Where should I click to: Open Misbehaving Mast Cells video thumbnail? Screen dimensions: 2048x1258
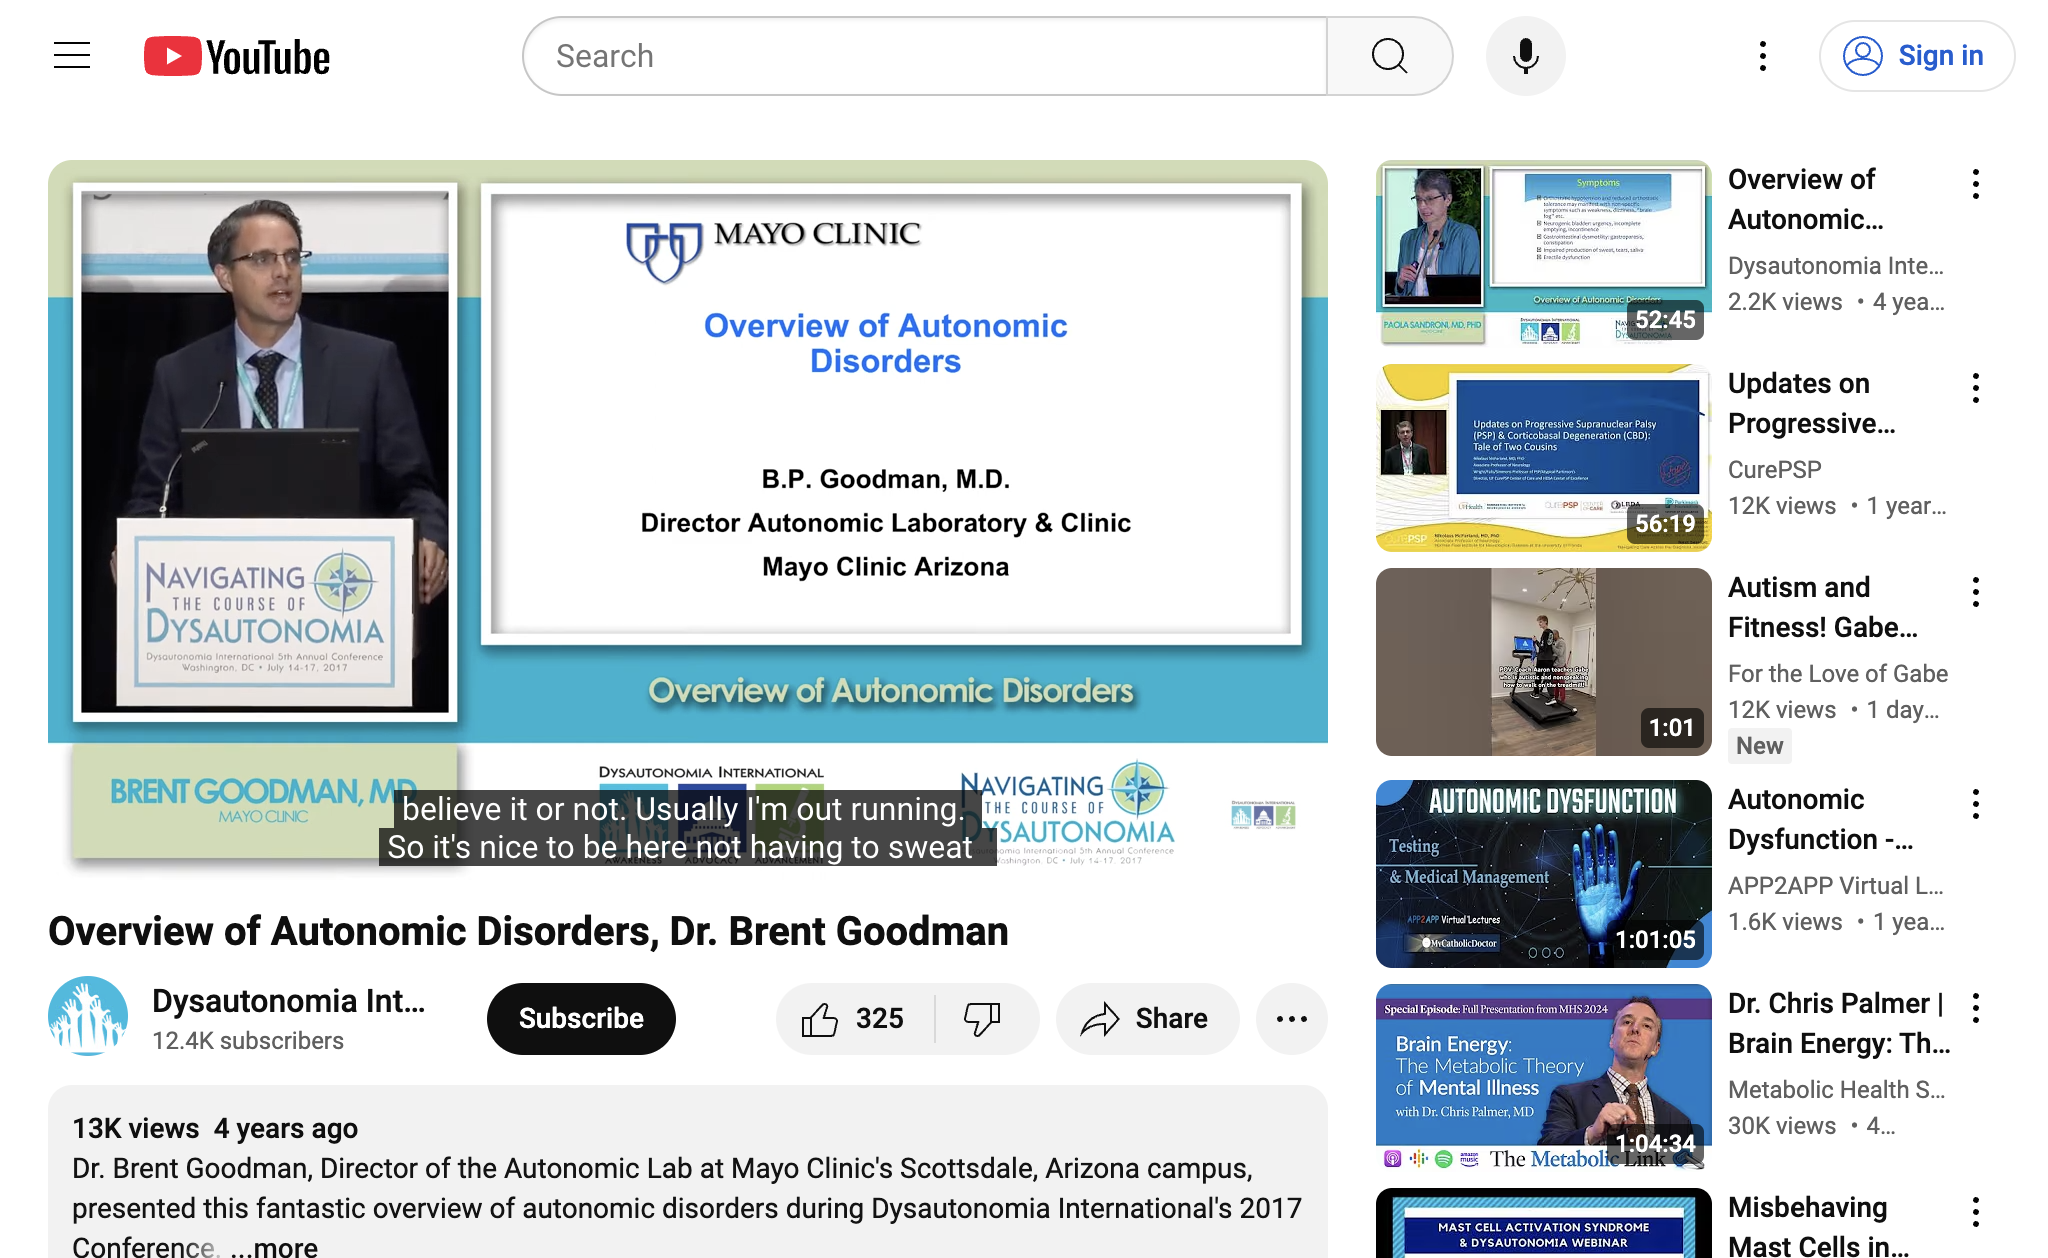coord(1543,1223)
